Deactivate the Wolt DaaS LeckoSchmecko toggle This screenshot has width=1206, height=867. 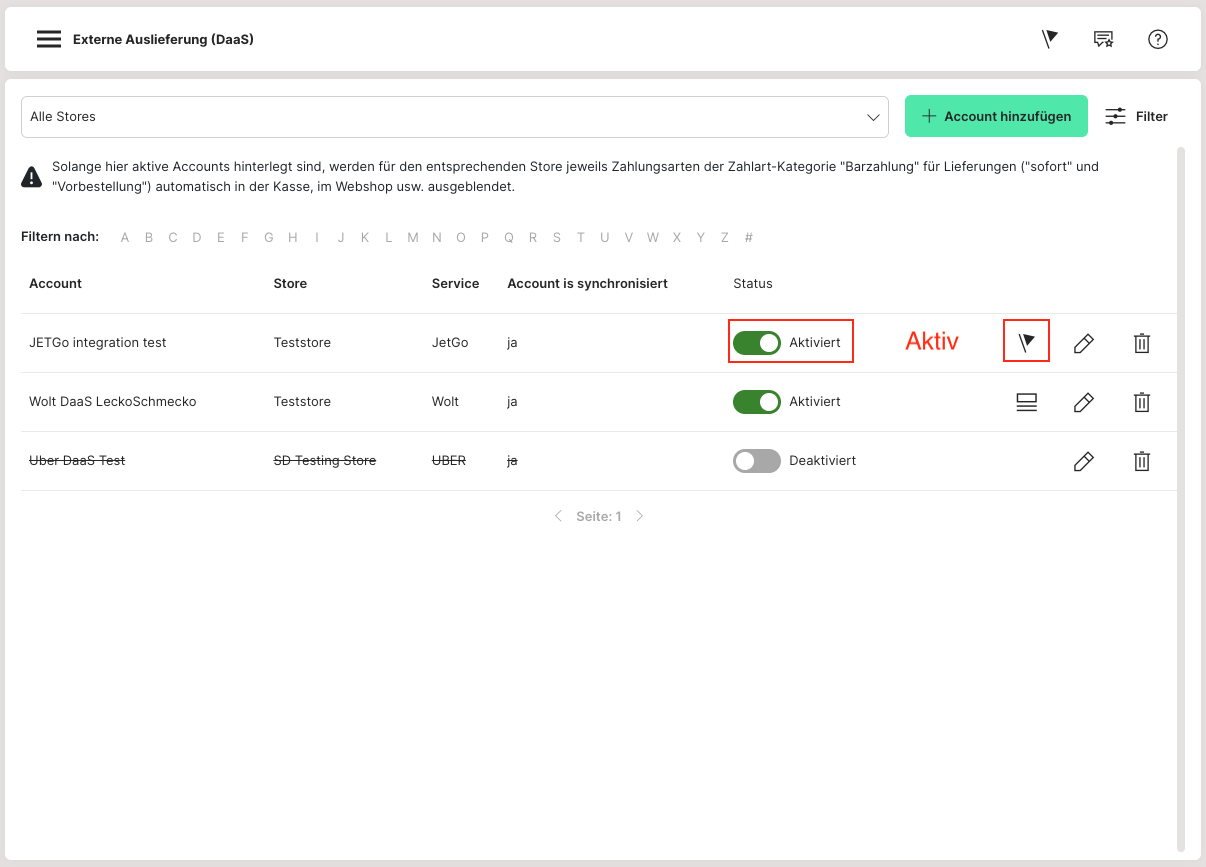[757, 402]
